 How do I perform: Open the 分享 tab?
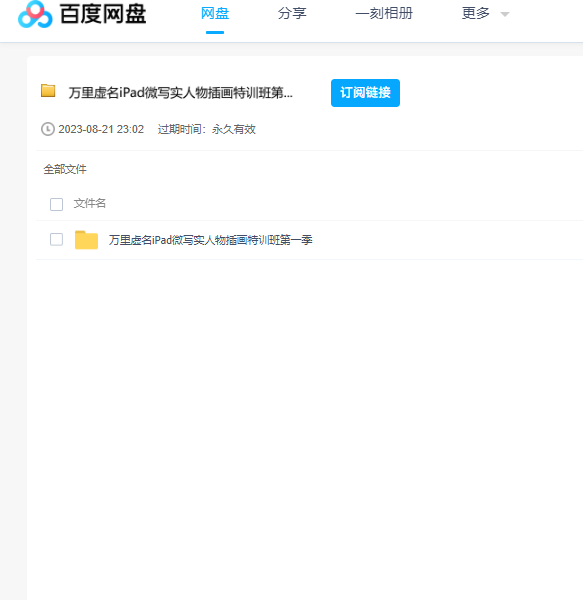pyautogui.click(x=292, y=14)
